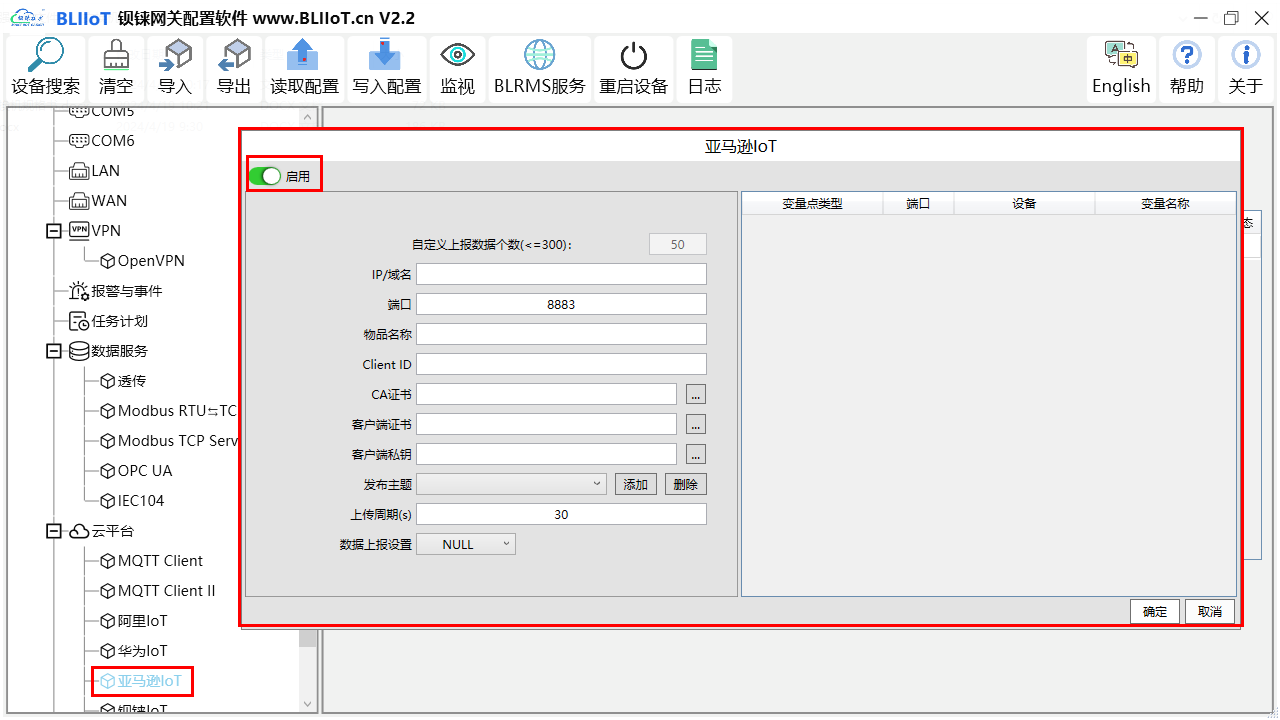Open the 监视 monitor eye icon
1280x720 pixels.
click(457, 68)
